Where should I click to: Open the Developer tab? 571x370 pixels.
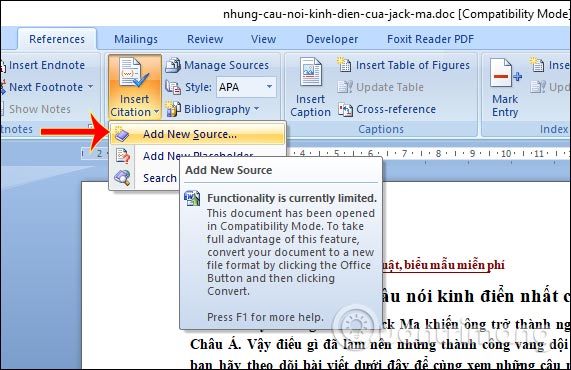point(332,39)
